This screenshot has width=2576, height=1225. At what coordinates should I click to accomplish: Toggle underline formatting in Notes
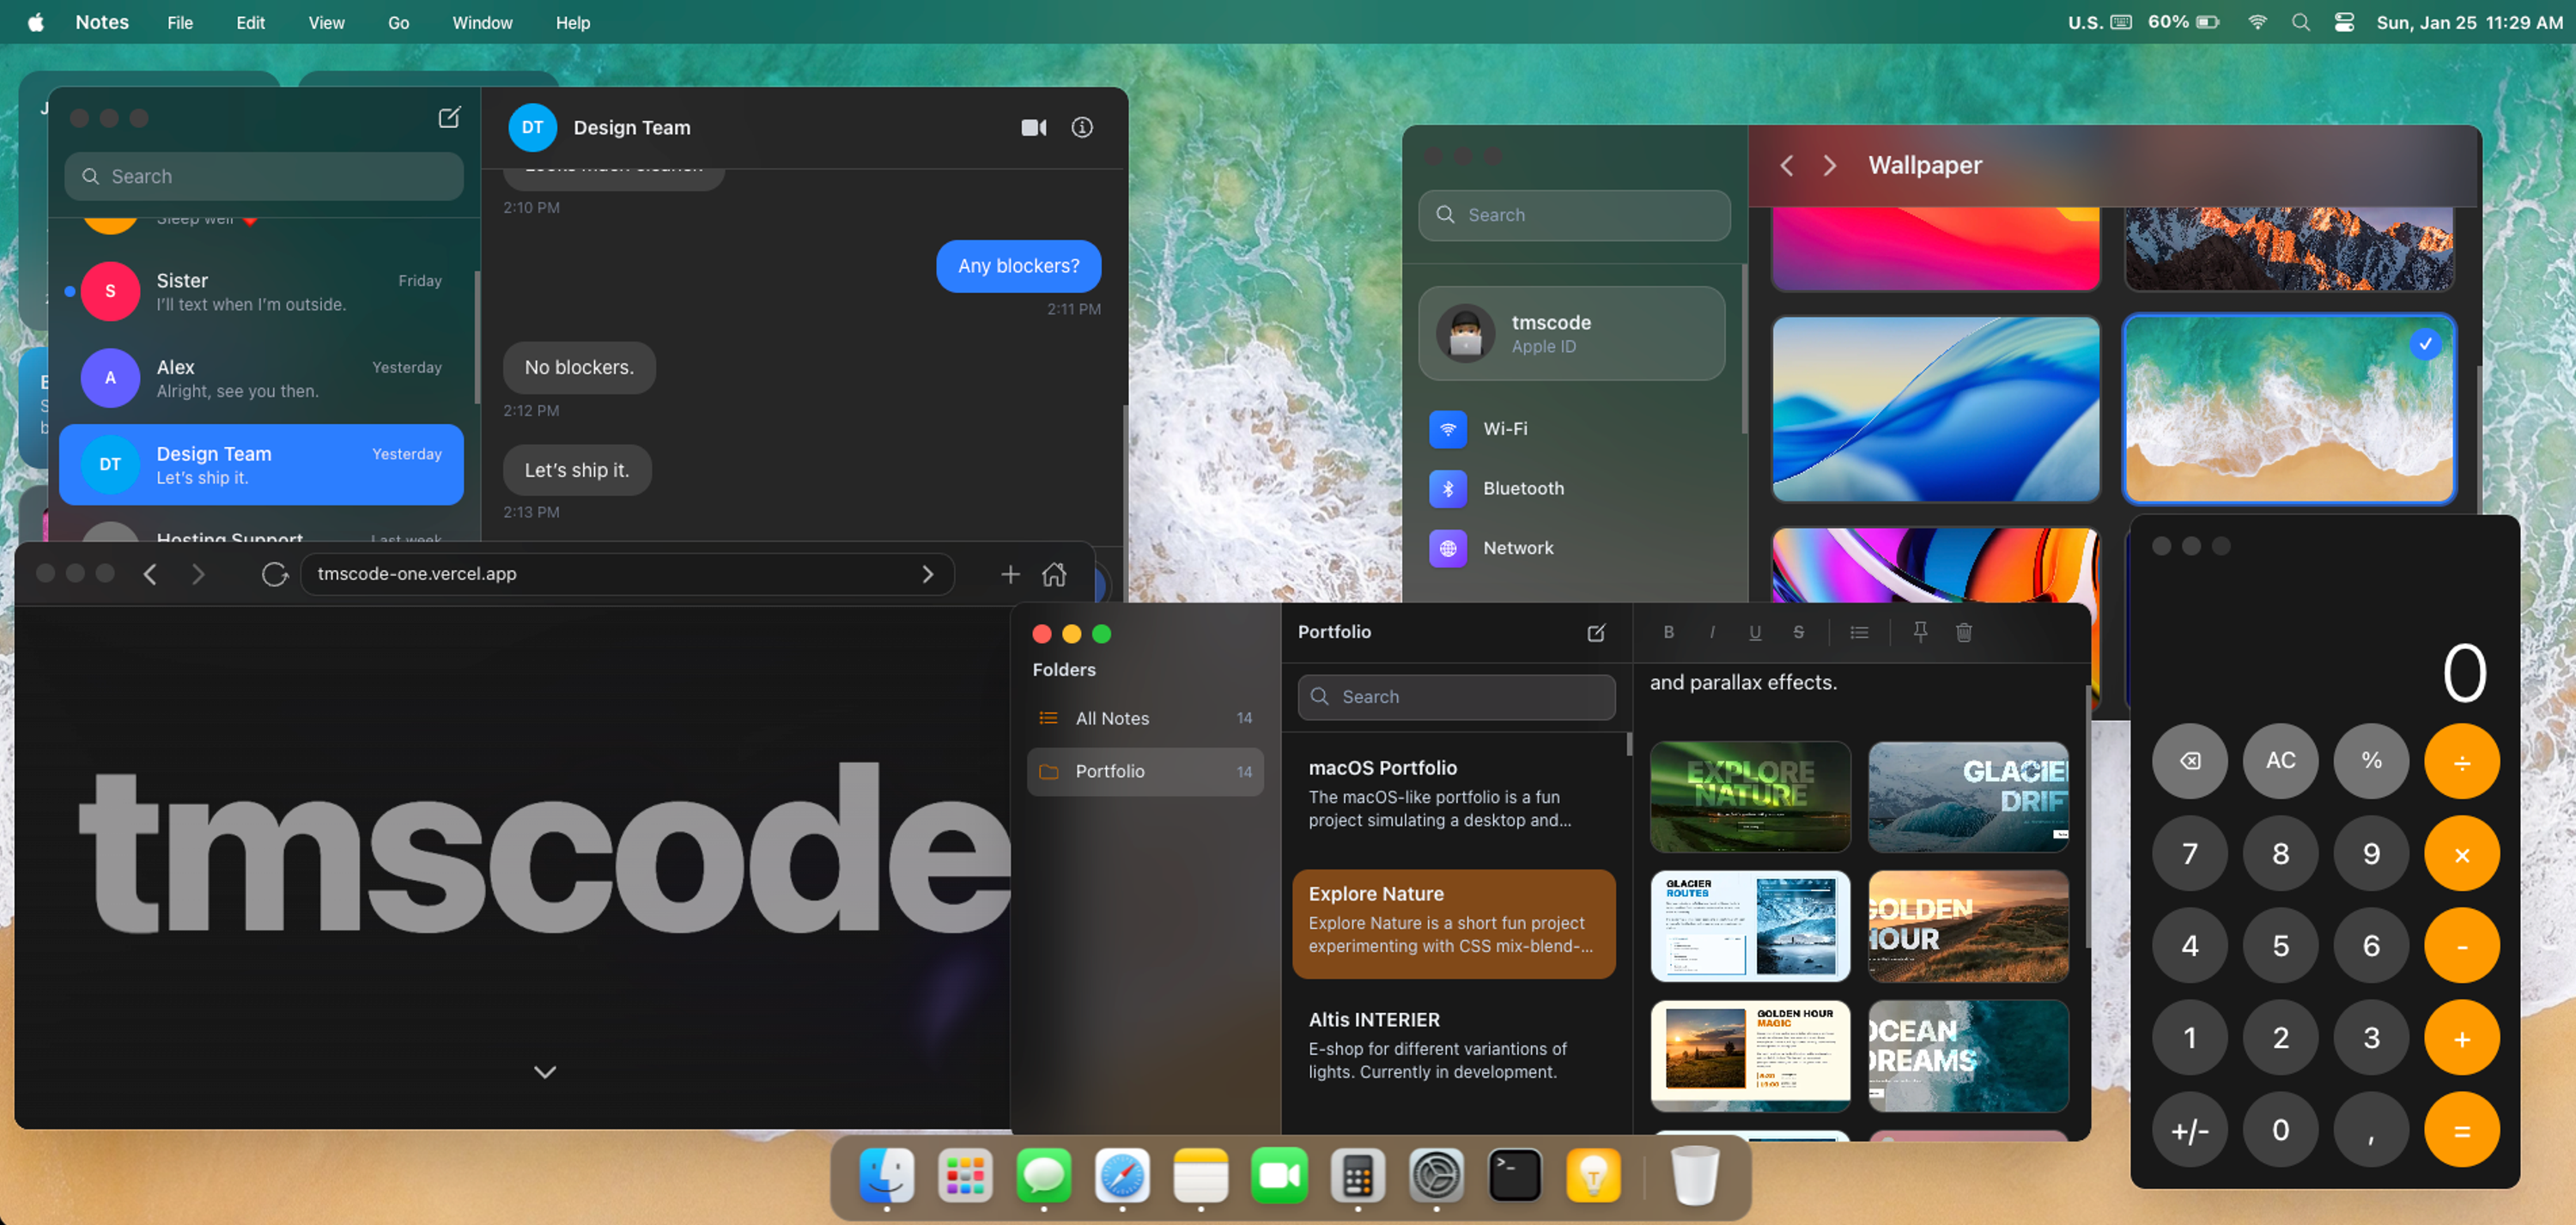[1754, 631]
